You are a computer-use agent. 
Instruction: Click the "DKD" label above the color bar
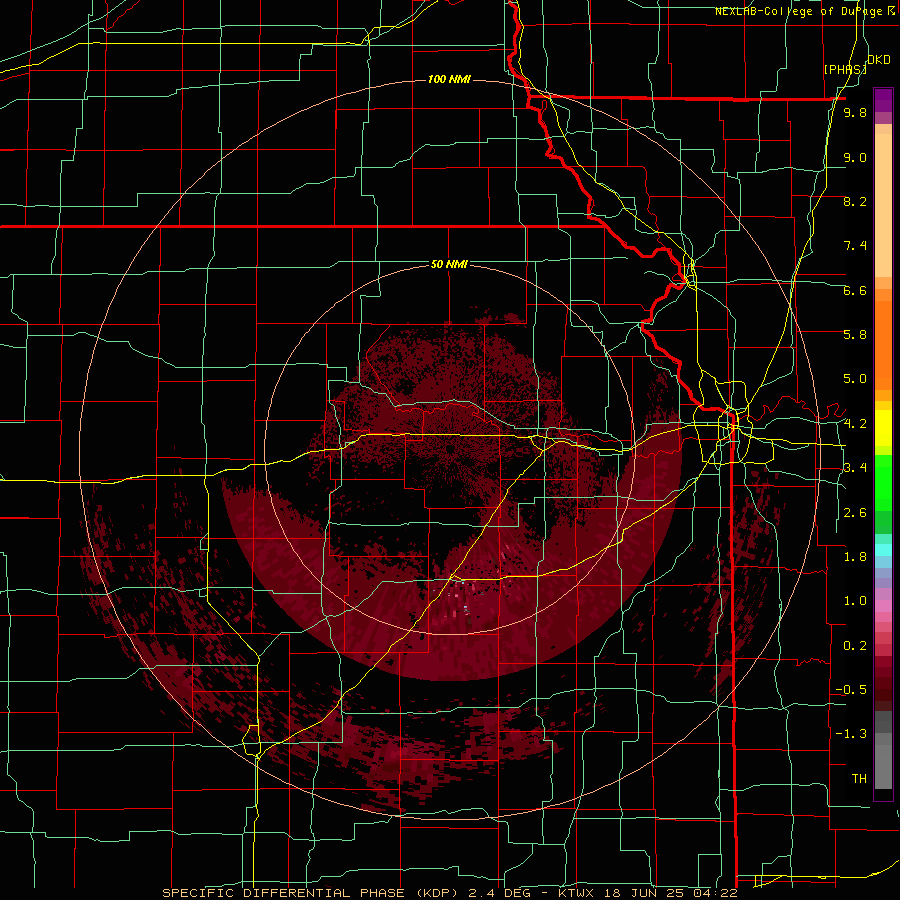click(x=878, y=60)
